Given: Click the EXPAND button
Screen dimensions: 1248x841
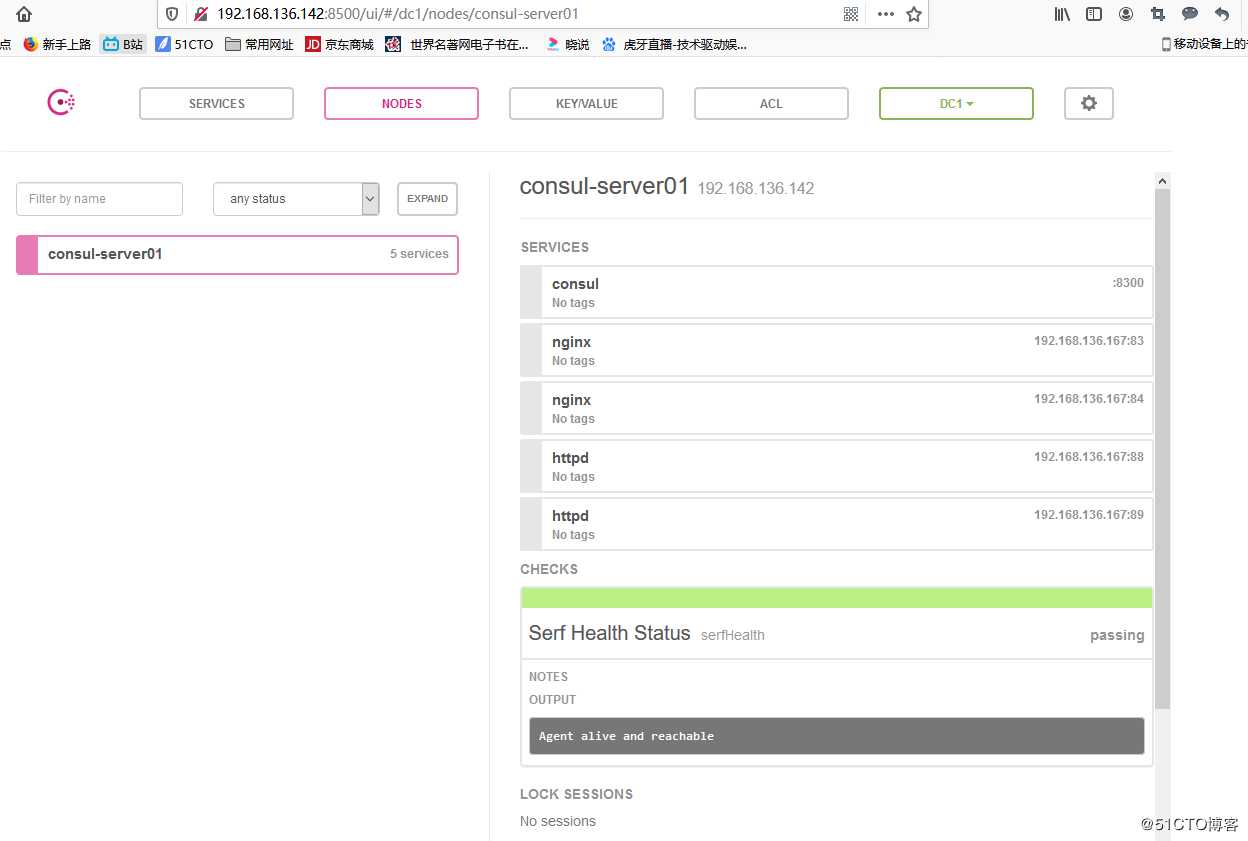Looking at the screenshot, I should click(427, 199).
